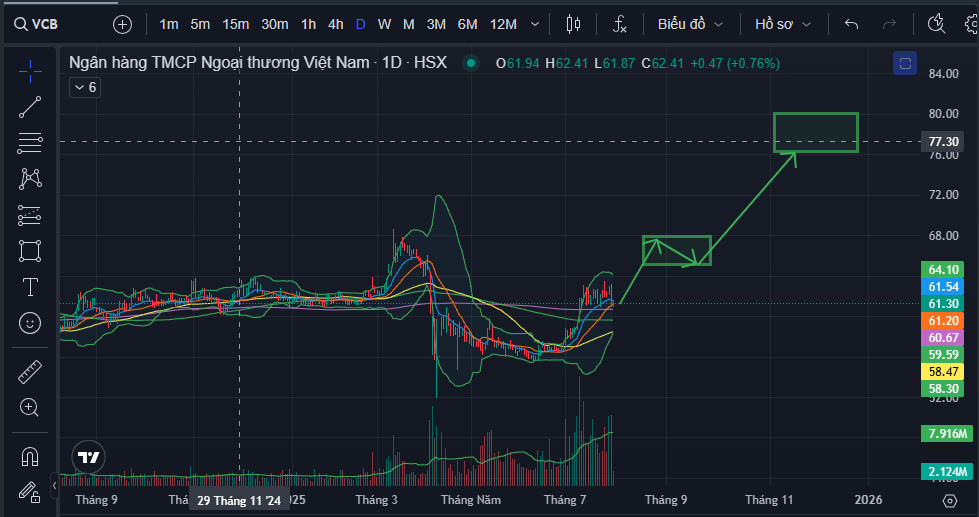Select the 4h timeframe
Viewport: 979px width, 517px height.
[x=336, y=24]
